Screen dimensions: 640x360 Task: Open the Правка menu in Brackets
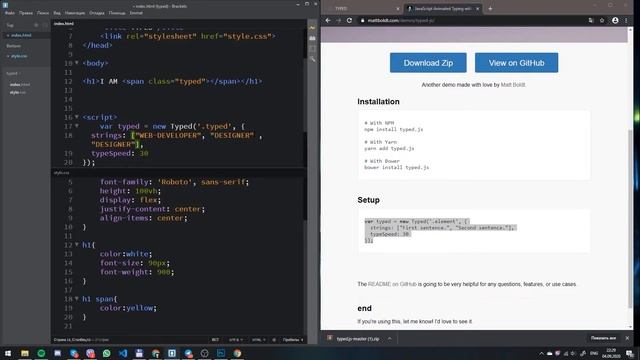coord(26,13)
